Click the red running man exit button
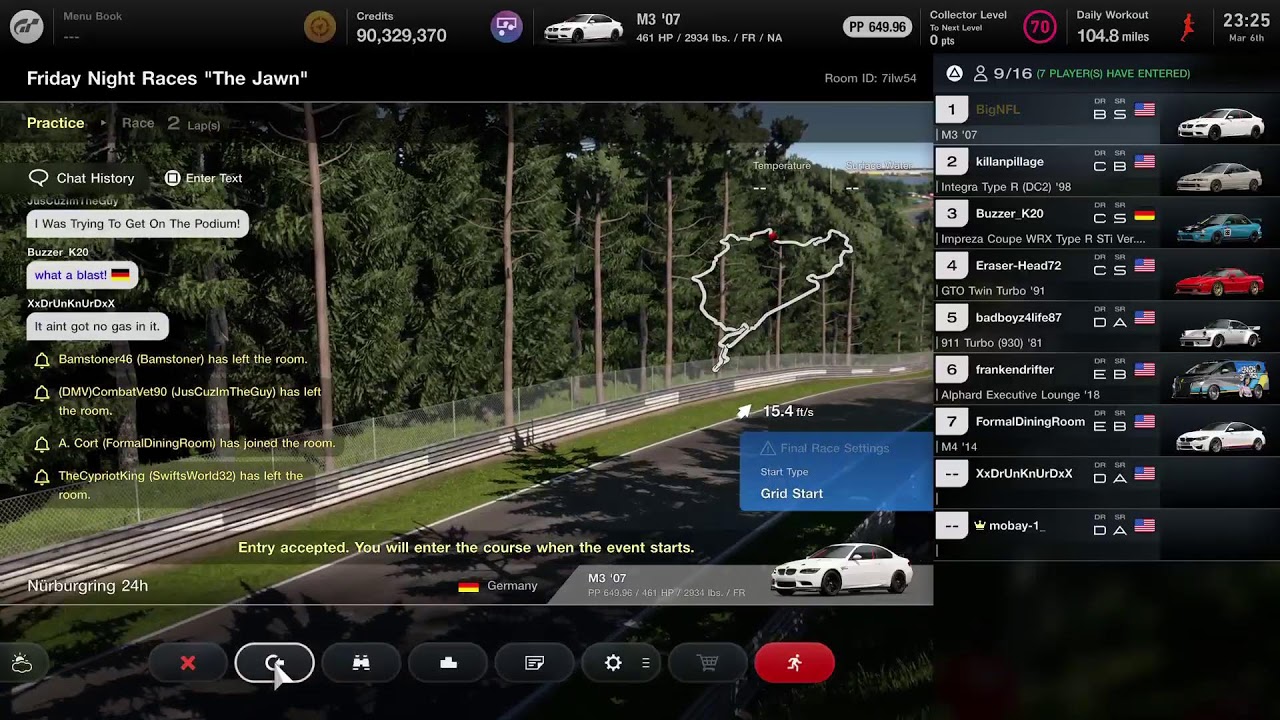Viewport: 1280px width, 720px height. (794, 663)
